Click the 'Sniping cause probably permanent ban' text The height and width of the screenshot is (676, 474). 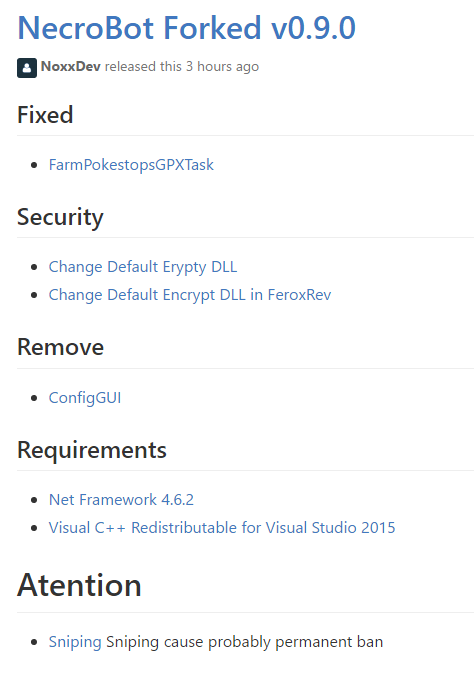click(x=245, y=642)
